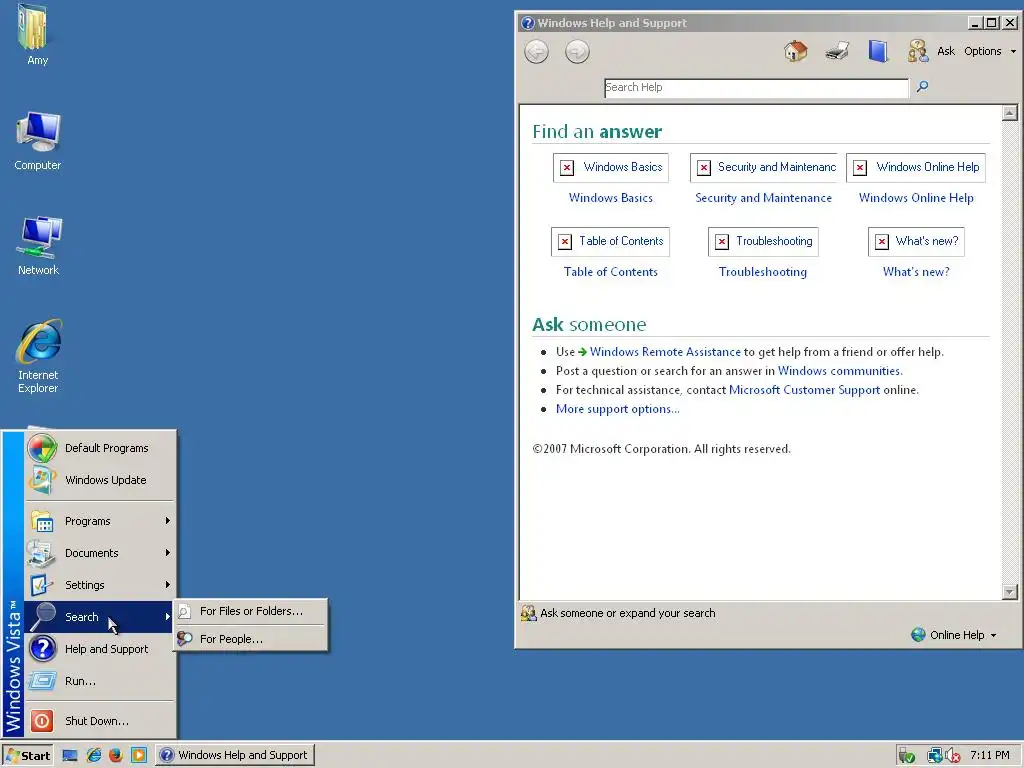1024x768 pixels.
Task: Open the Options dropdown menu
Action: [990, 51]
